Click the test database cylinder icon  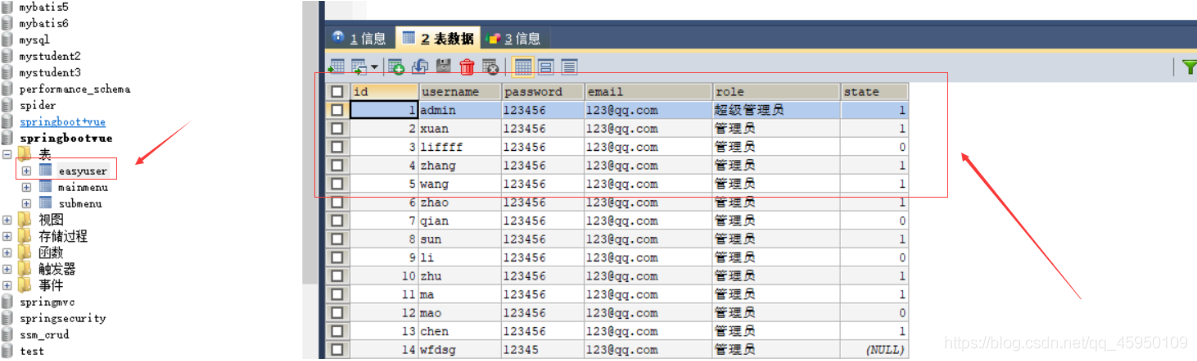coord(7,351)
